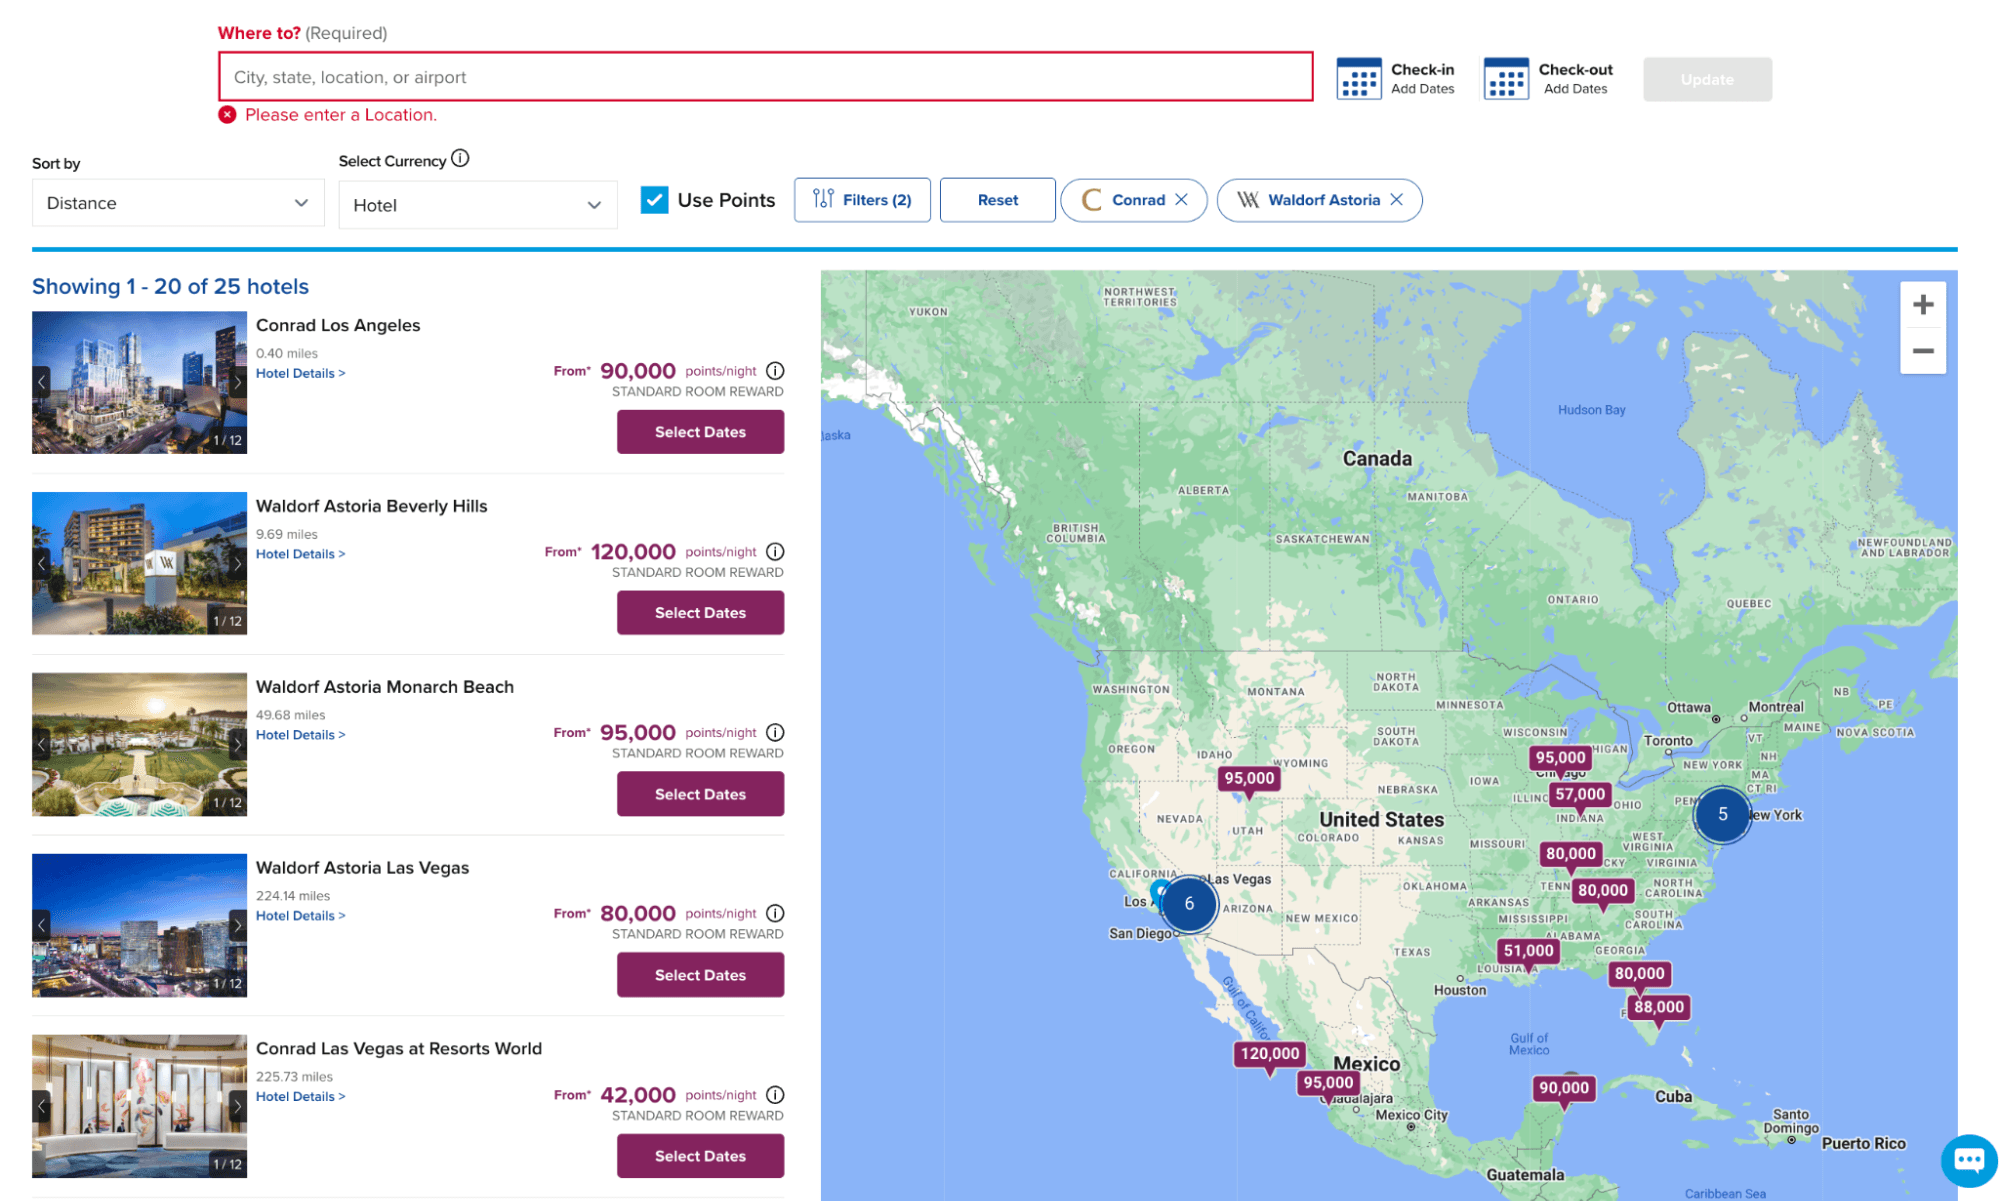Click the Check-in calendar icon
Image resolution: width=1999 pixels, height=1201 pixels.
click(1356, 77)
